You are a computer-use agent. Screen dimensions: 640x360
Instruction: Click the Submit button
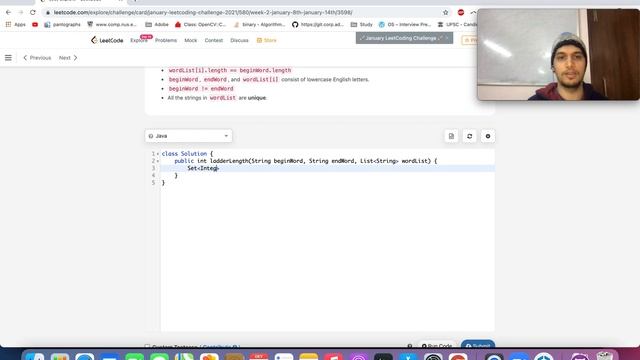(478, 345)
